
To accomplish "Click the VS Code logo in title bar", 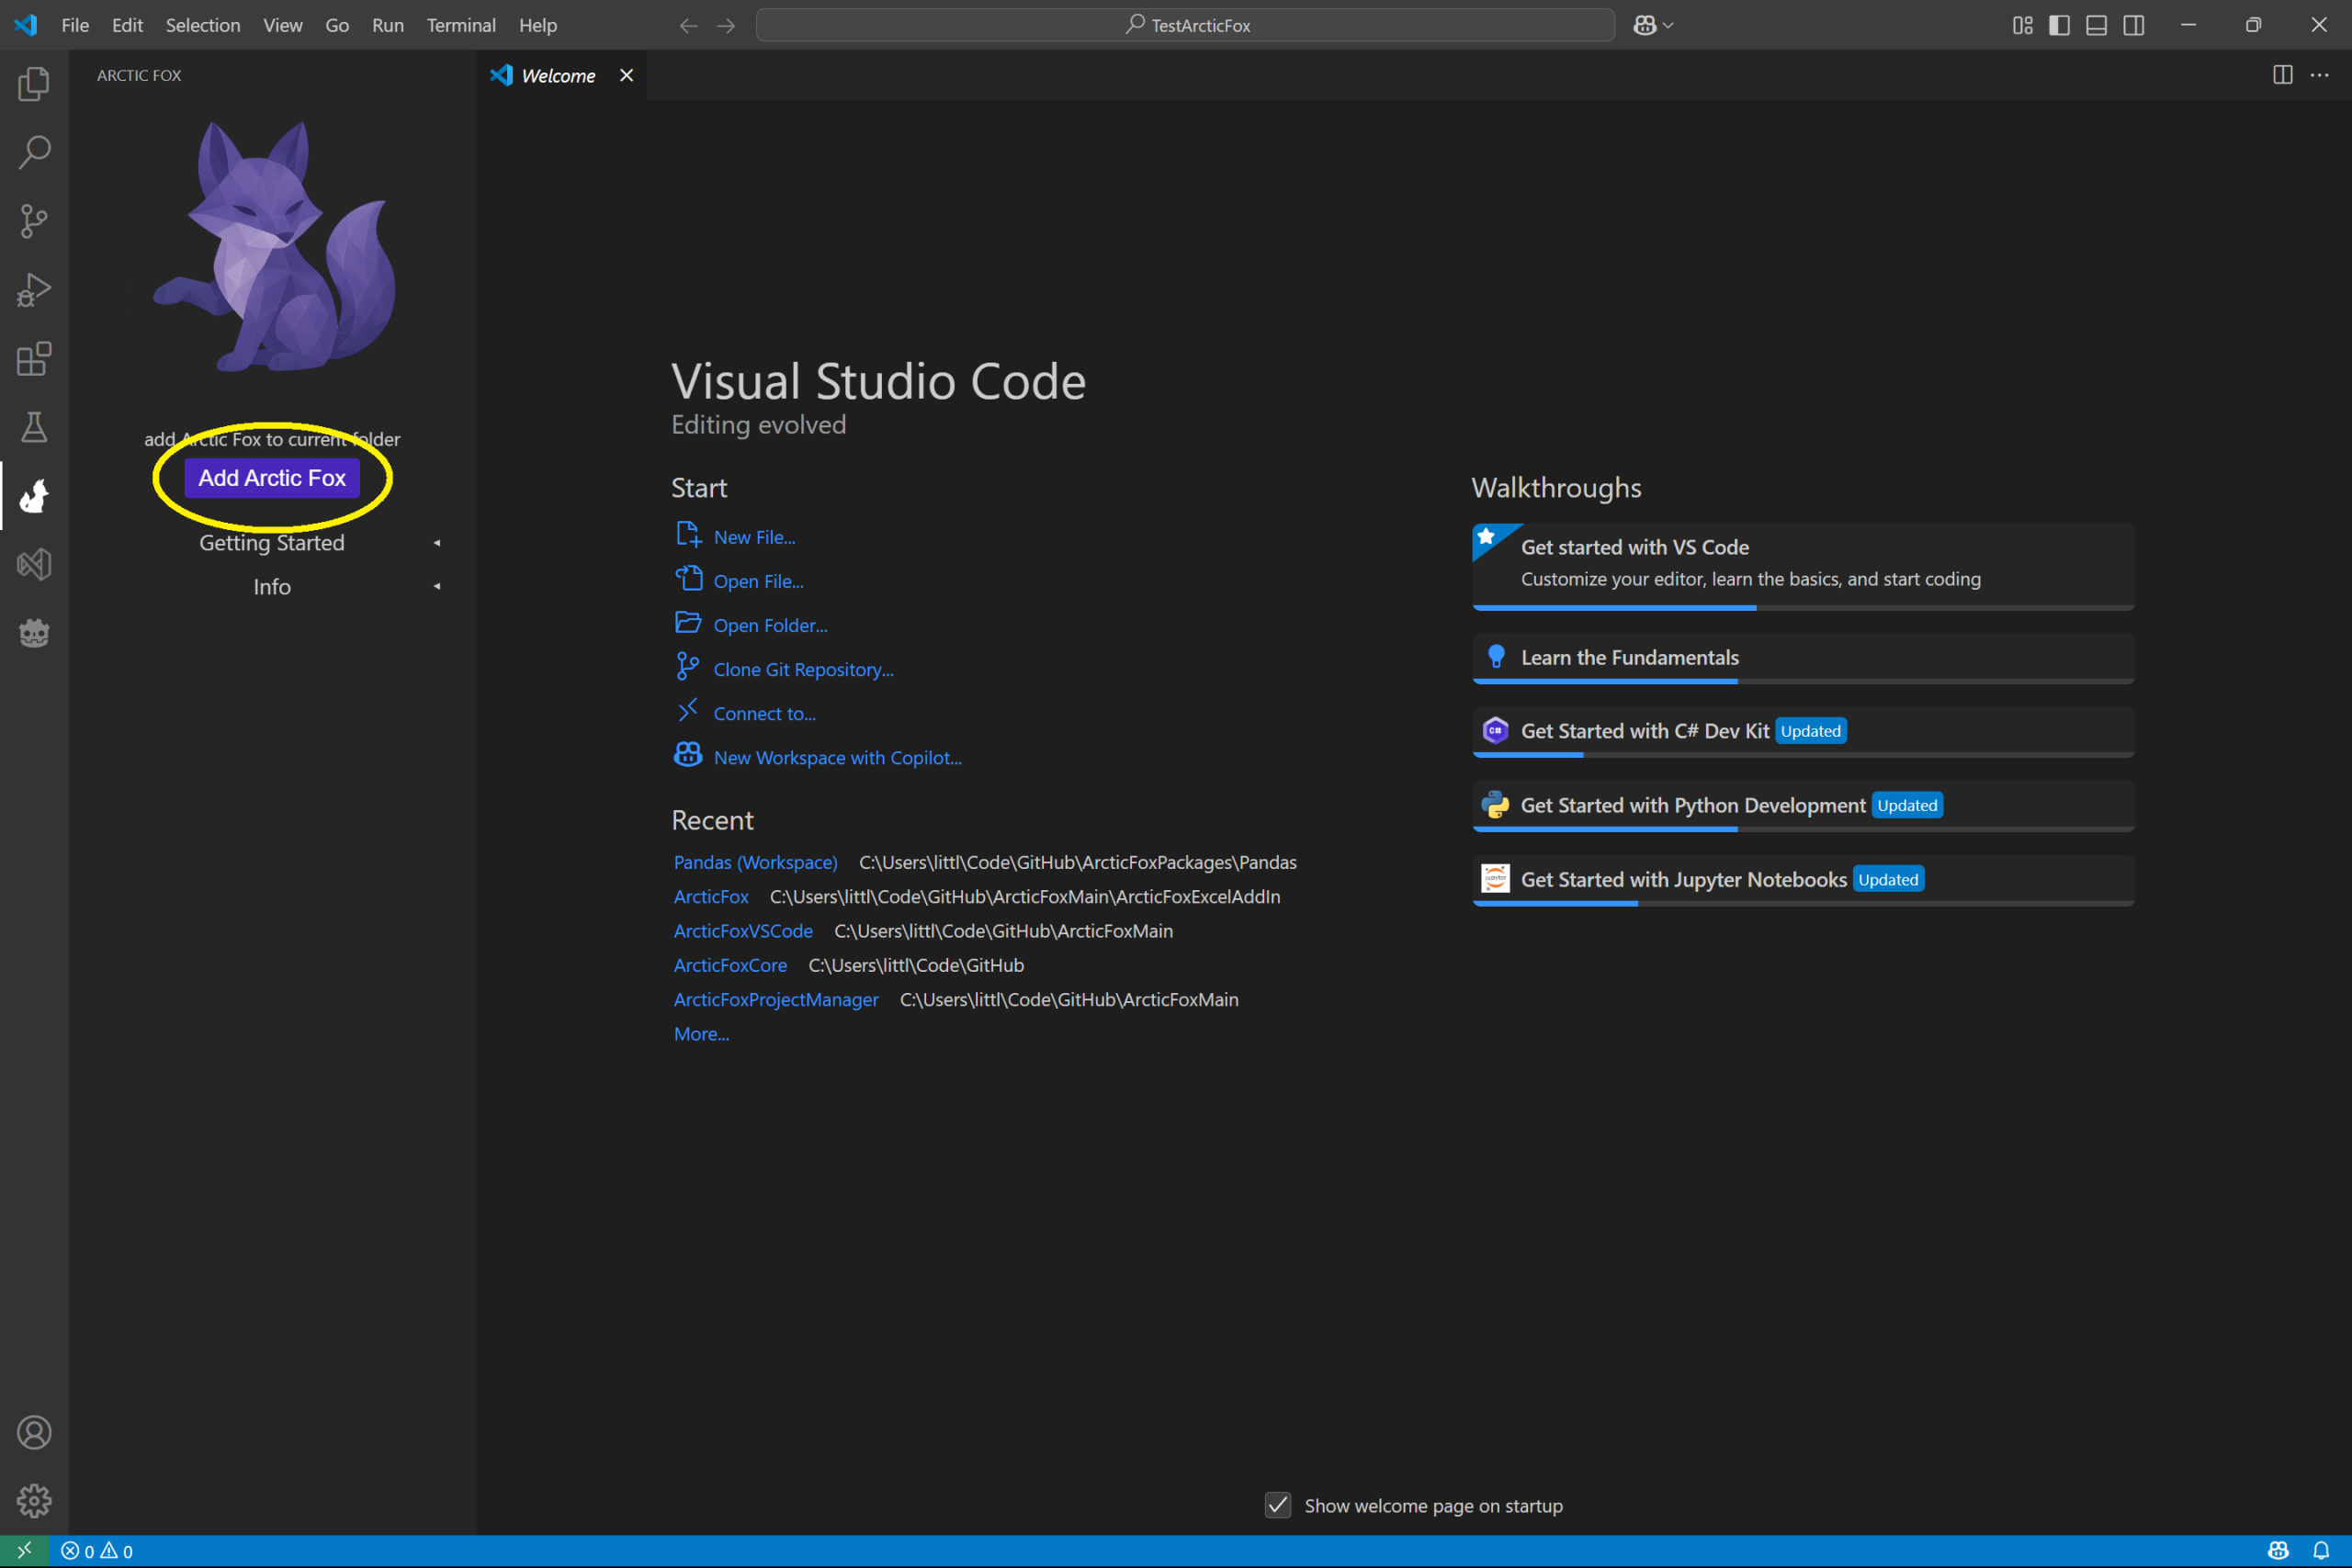I will click(x=26, y=25).
